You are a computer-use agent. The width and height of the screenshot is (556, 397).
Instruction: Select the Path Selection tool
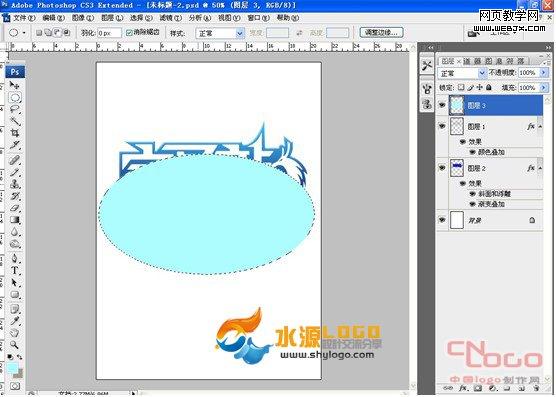click(15, 283)
